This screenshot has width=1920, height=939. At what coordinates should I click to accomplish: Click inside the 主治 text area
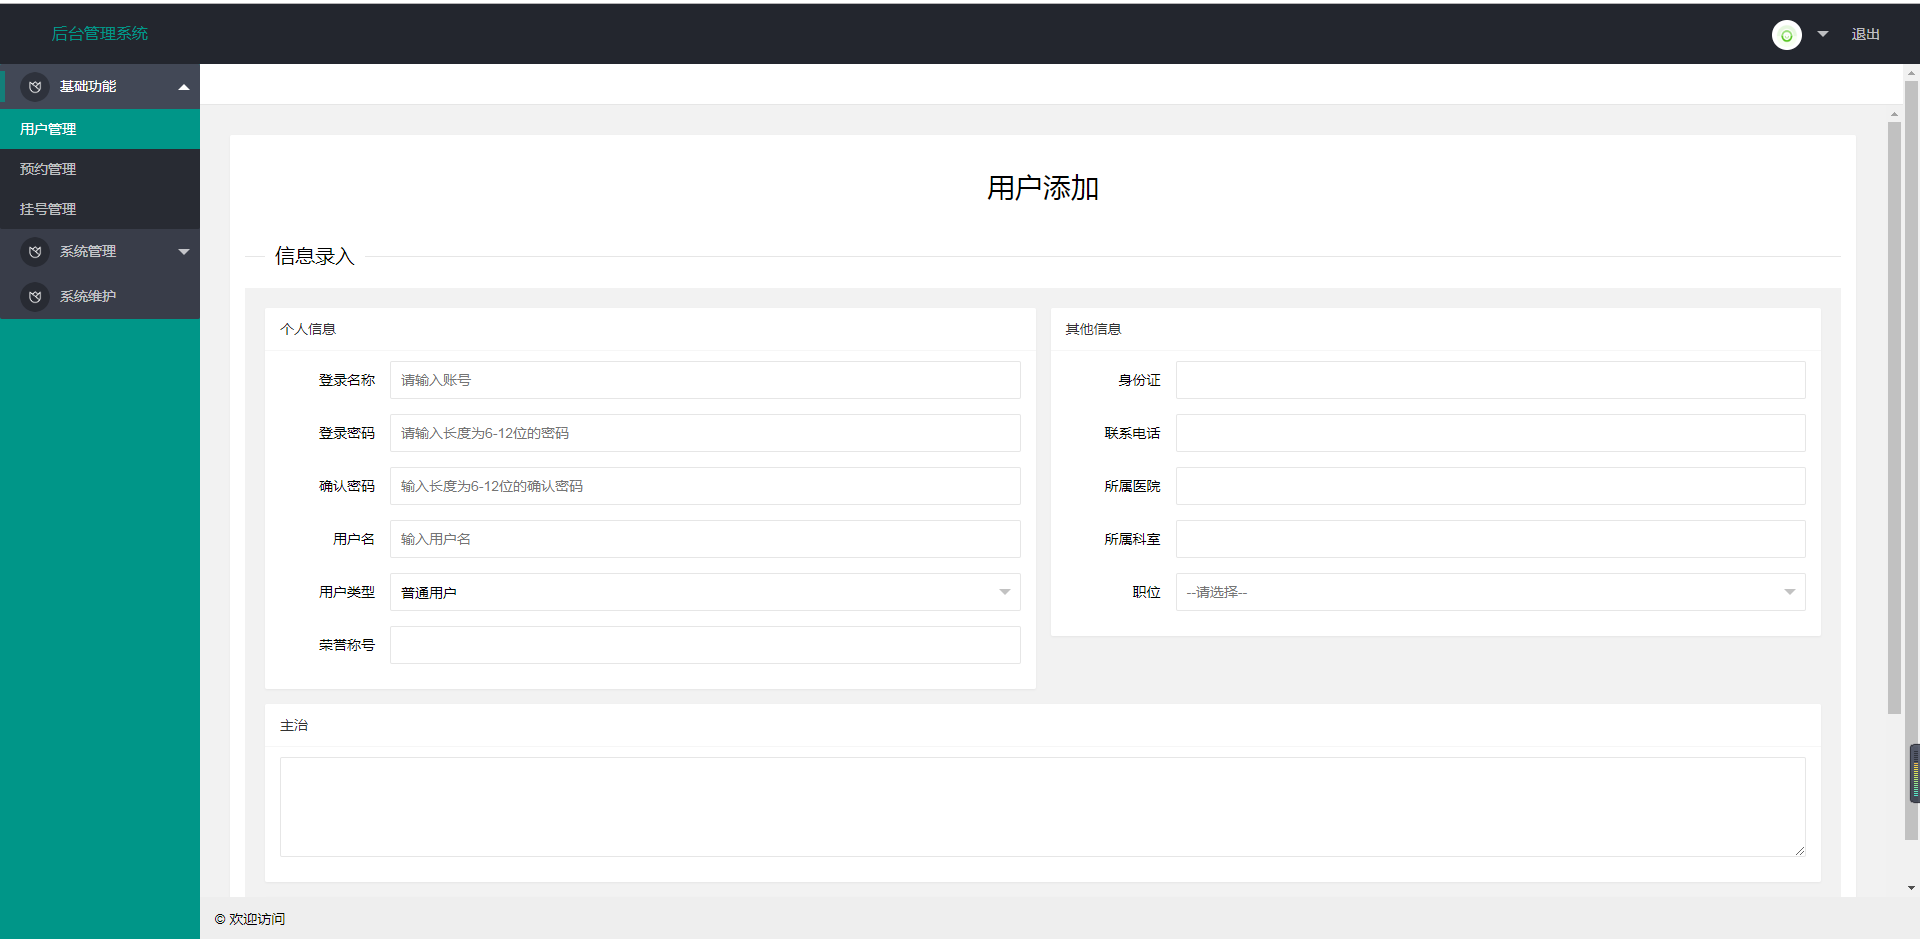pyautogui.click(x=1042, y=807)
